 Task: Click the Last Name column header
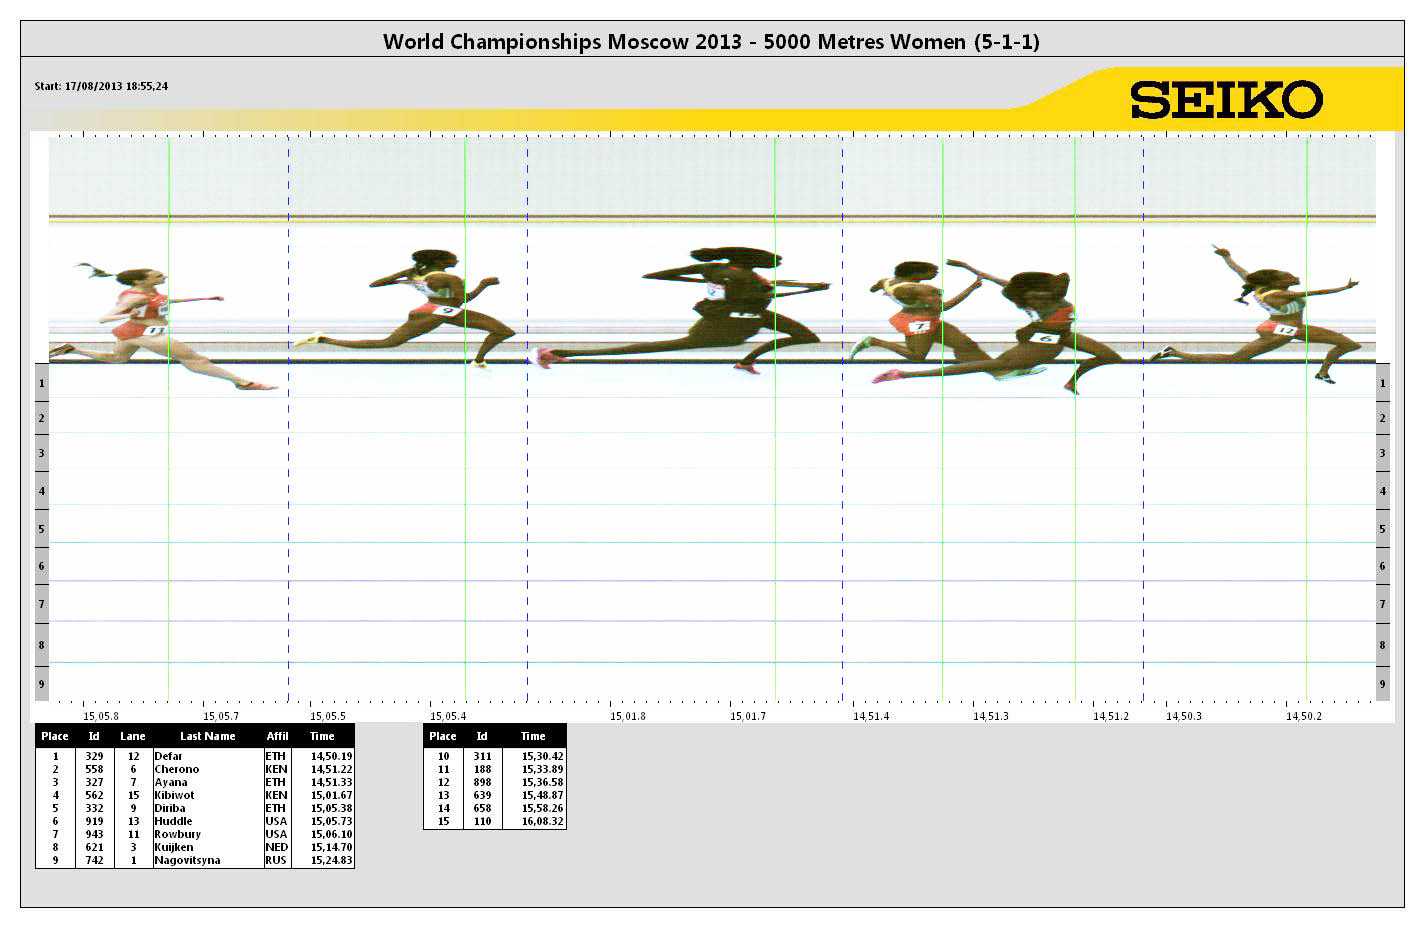point(207,736)
